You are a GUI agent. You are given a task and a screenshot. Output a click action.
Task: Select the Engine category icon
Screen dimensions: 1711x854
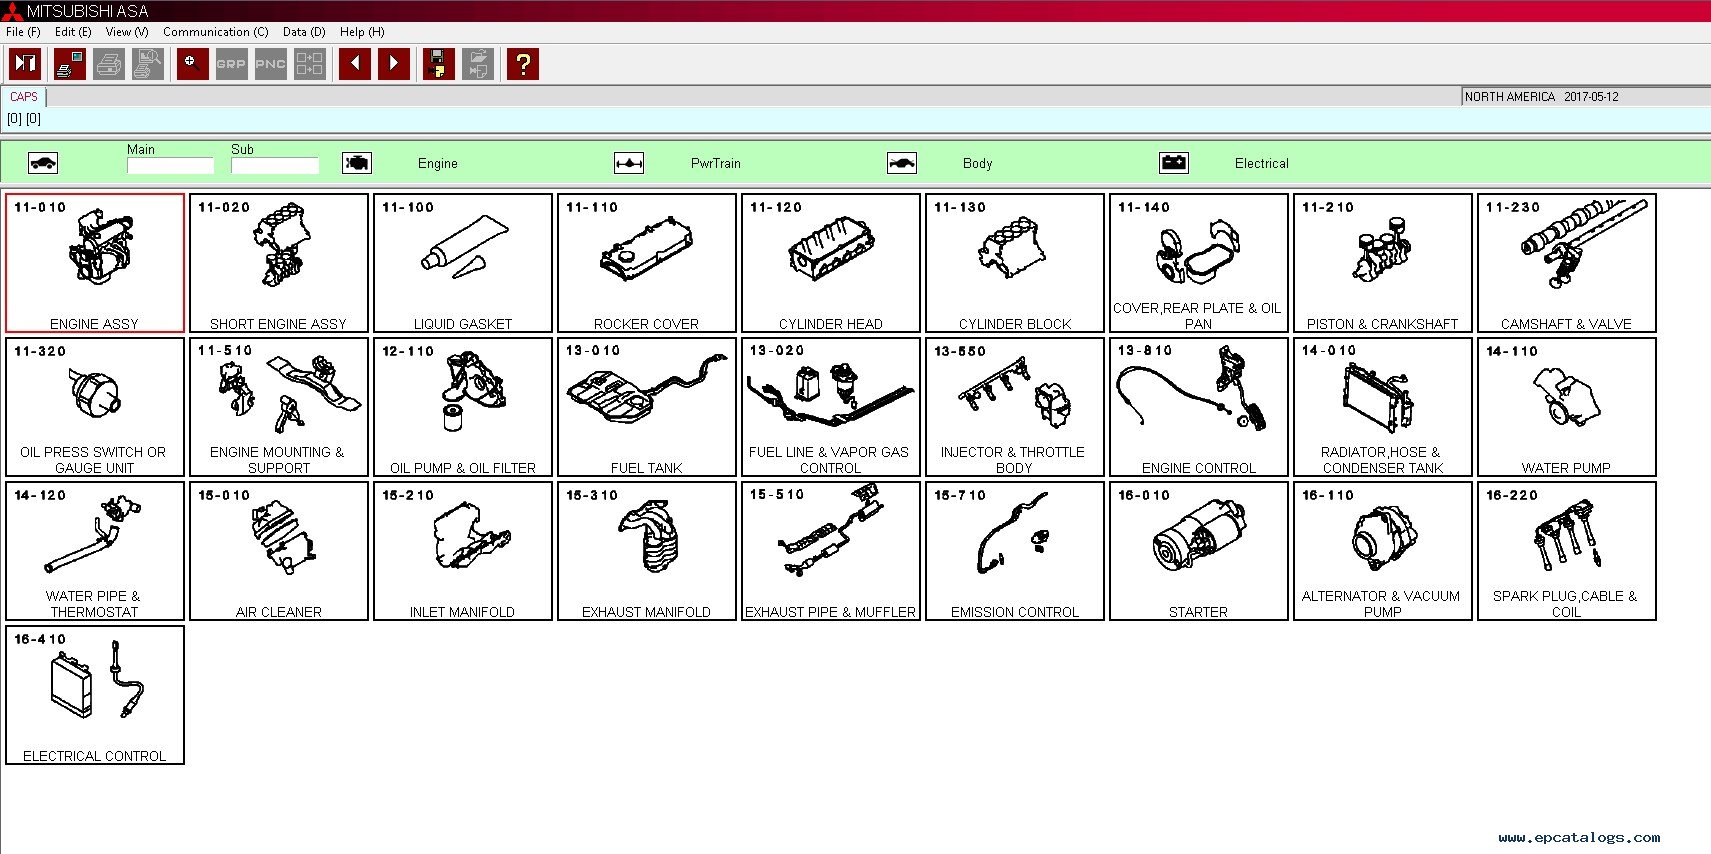[x=357, y=163]
